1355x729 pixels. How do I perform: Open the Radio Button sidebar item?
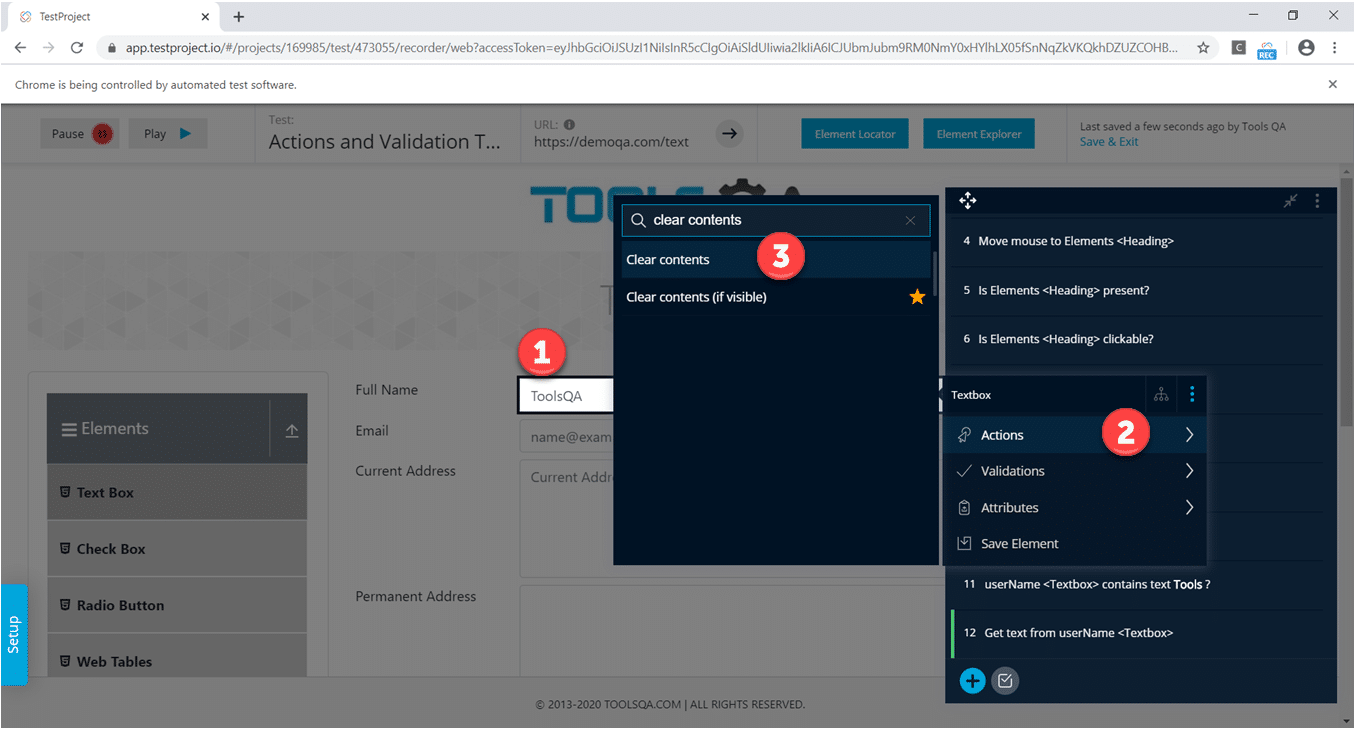pyautogui.click(x=177, y=605)
